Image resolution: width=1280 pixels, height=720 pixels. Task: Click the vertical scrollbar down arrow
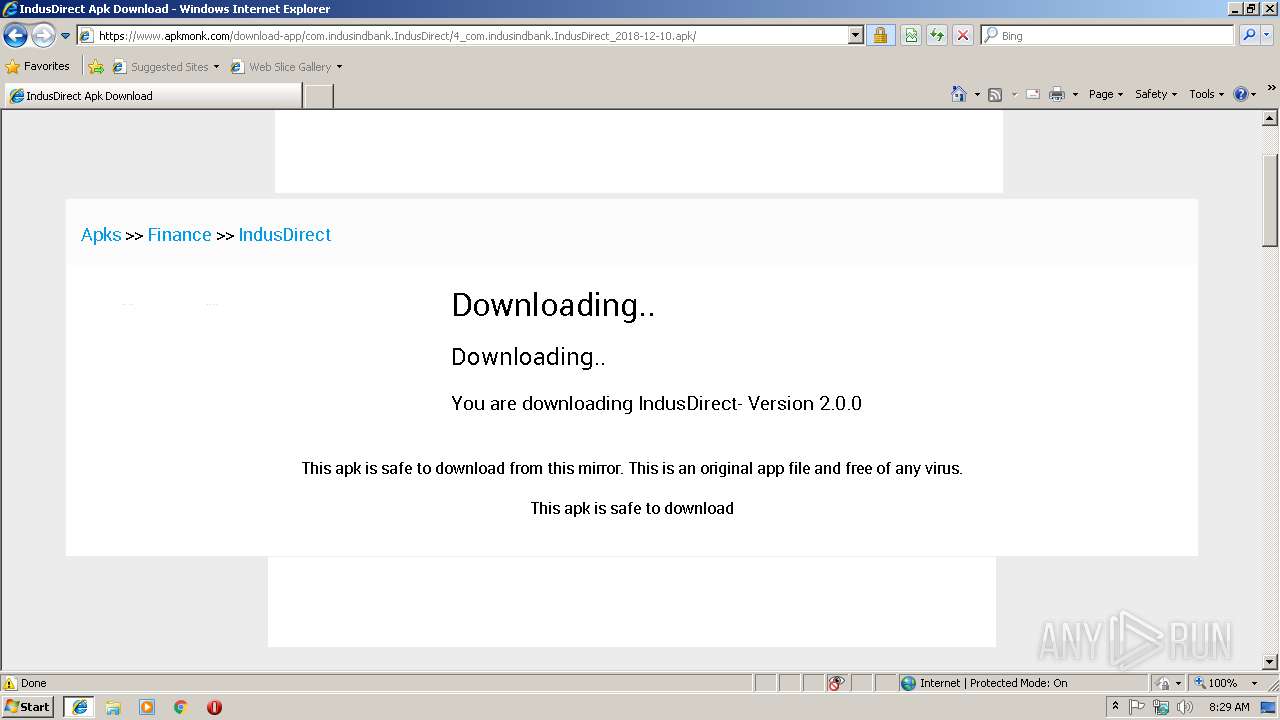1271,661
